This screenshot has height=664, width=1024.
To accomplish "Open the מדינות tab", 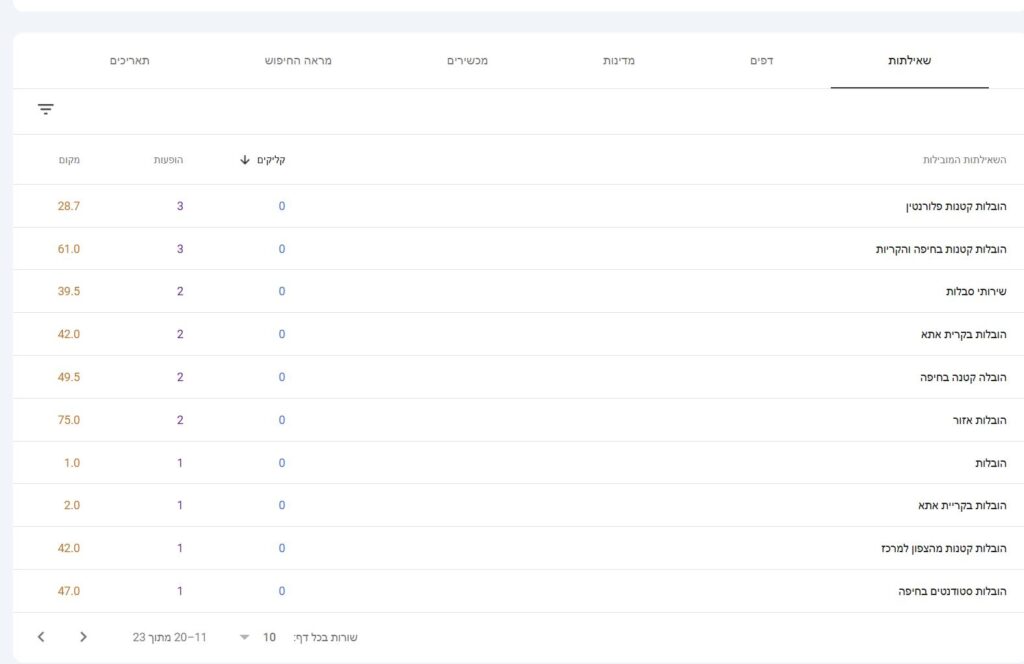I will (x=618, y=61).
